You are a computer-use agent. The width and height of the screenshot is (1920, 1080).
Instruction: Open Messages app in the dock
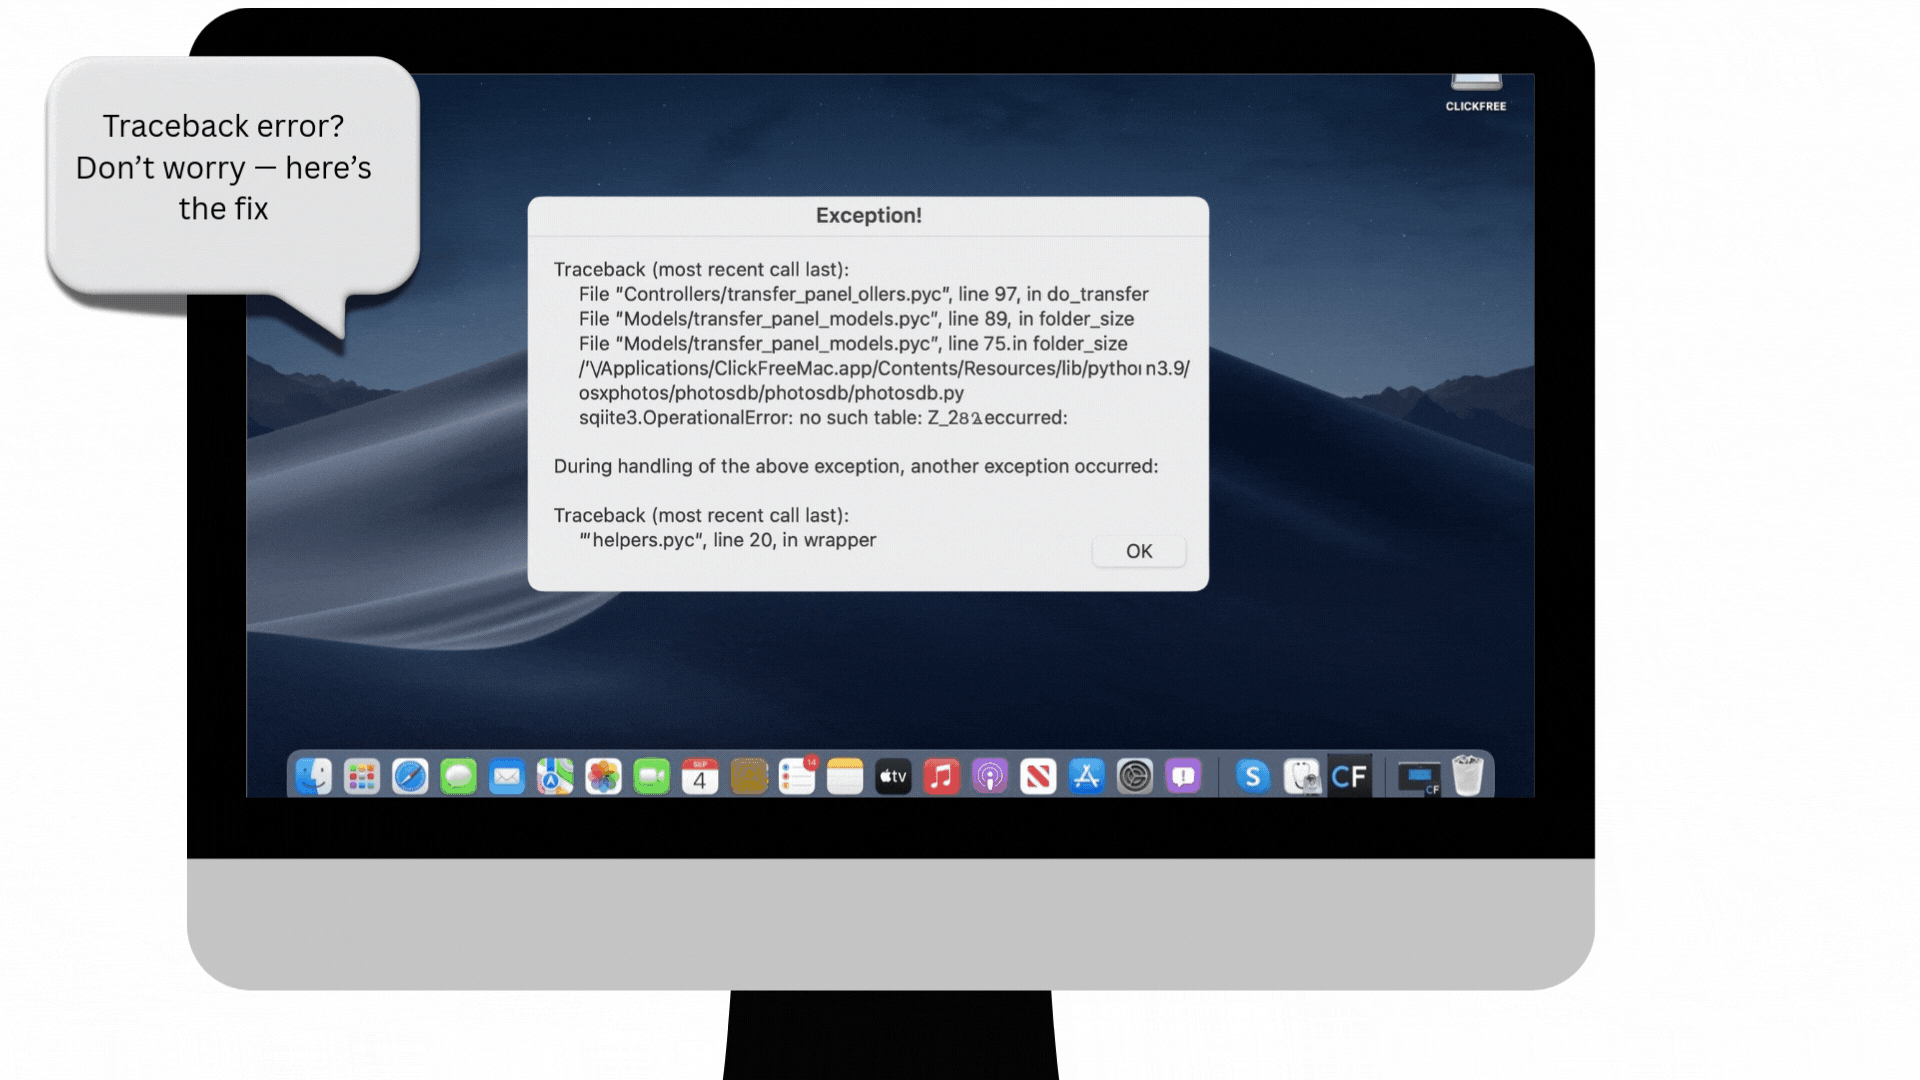tap(459, 776)
